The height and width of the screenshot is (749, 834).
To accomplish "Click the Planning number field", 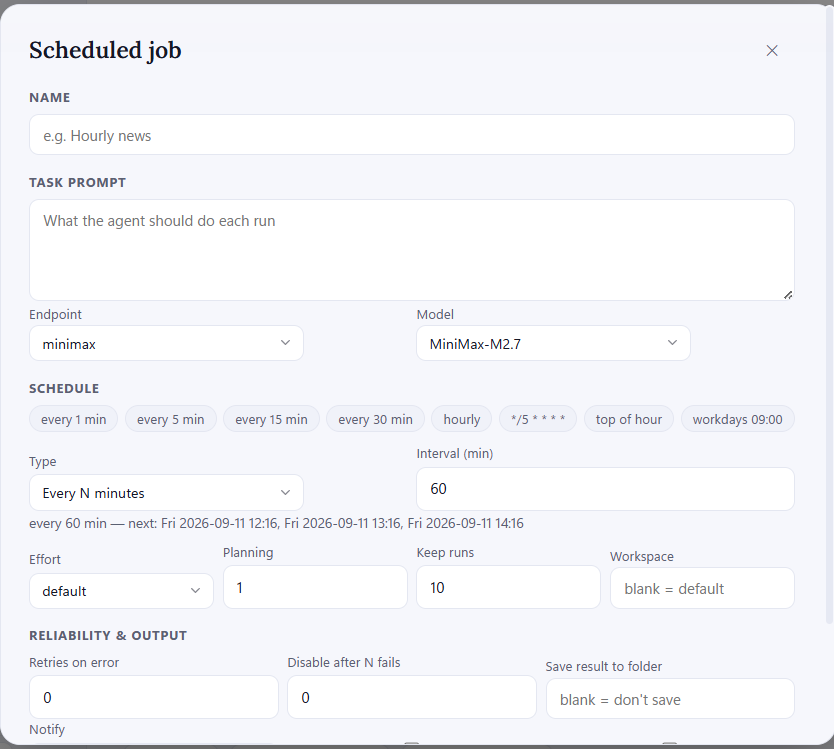I will click(315, 587).
